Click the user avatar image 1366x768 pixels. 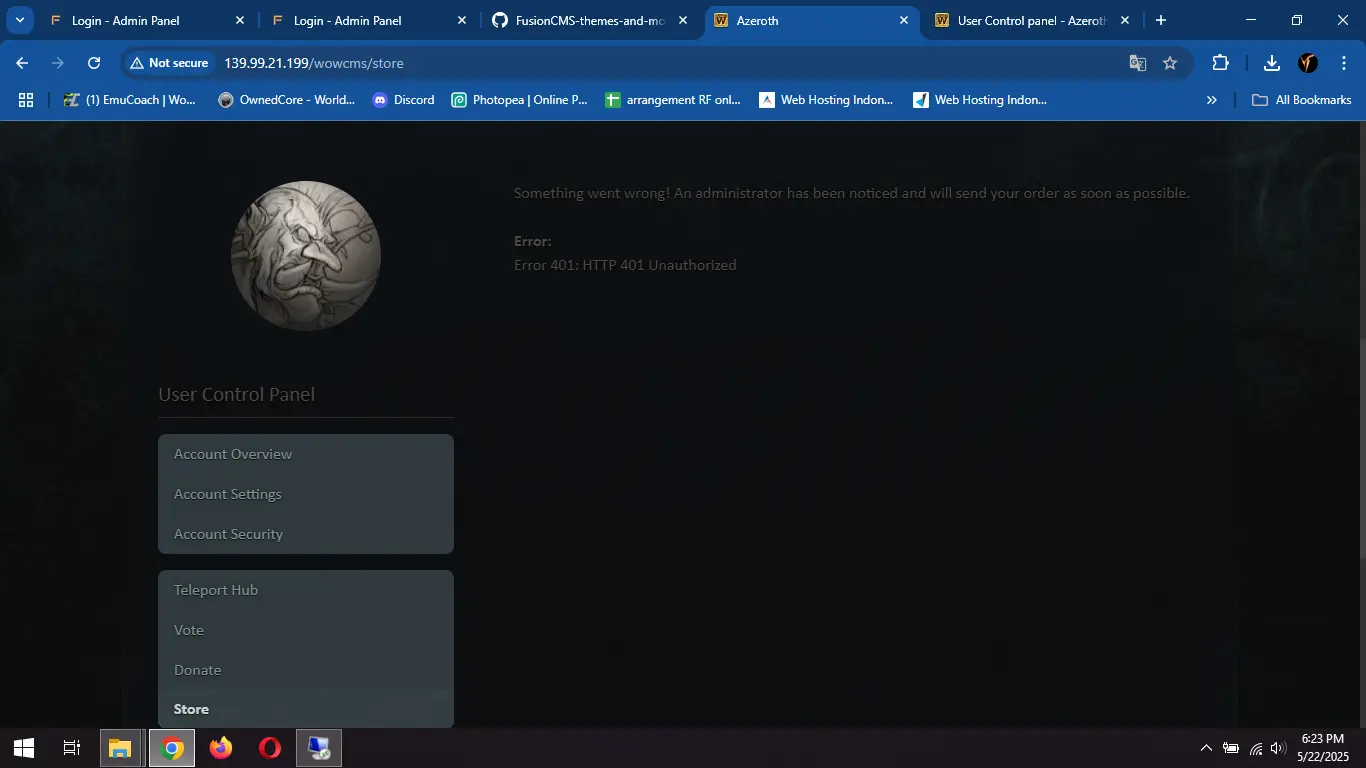(x=306, y=256)
